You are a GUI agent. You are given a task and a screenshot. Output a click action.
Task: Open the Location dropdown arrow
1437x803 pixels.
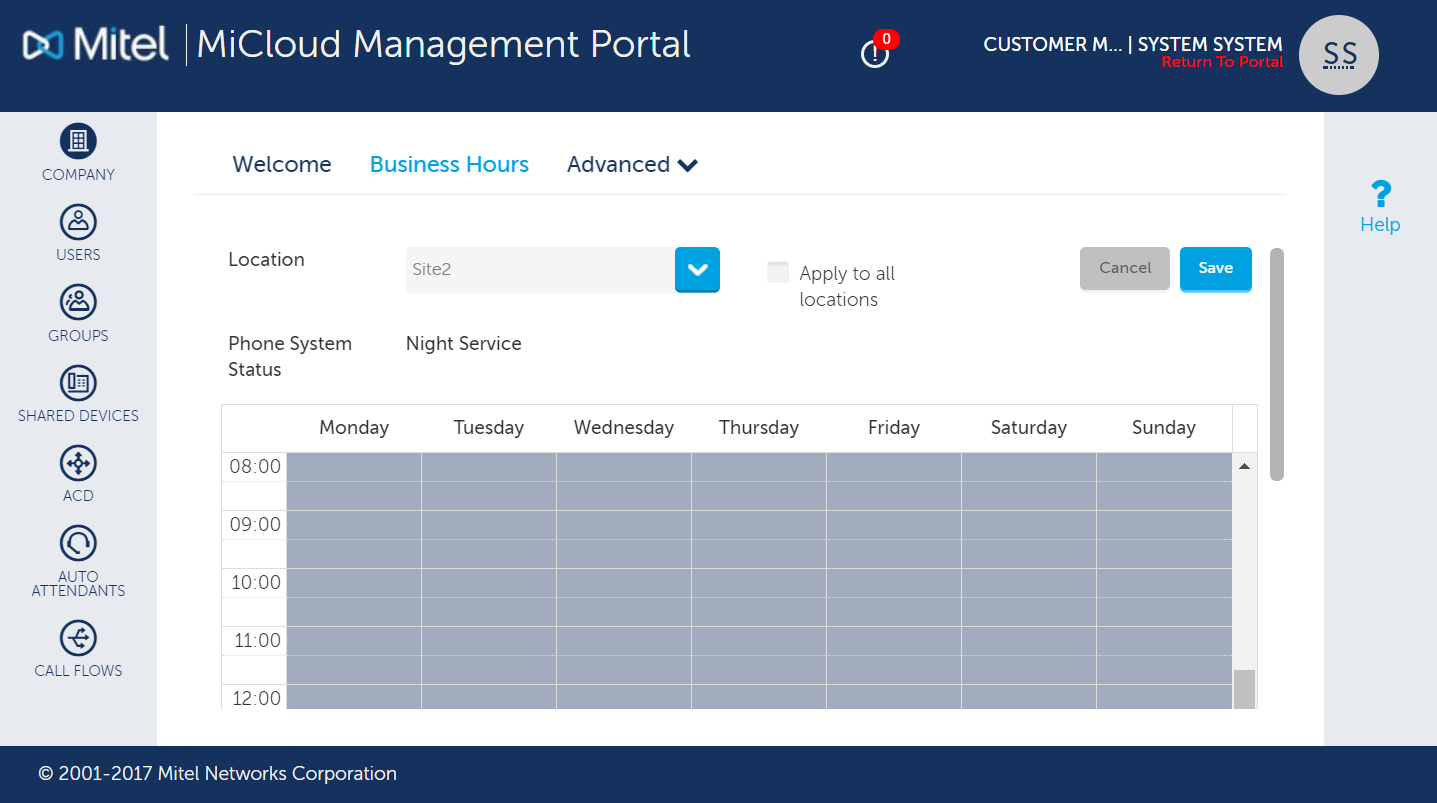pyautogui.click(x=697, y=269)
